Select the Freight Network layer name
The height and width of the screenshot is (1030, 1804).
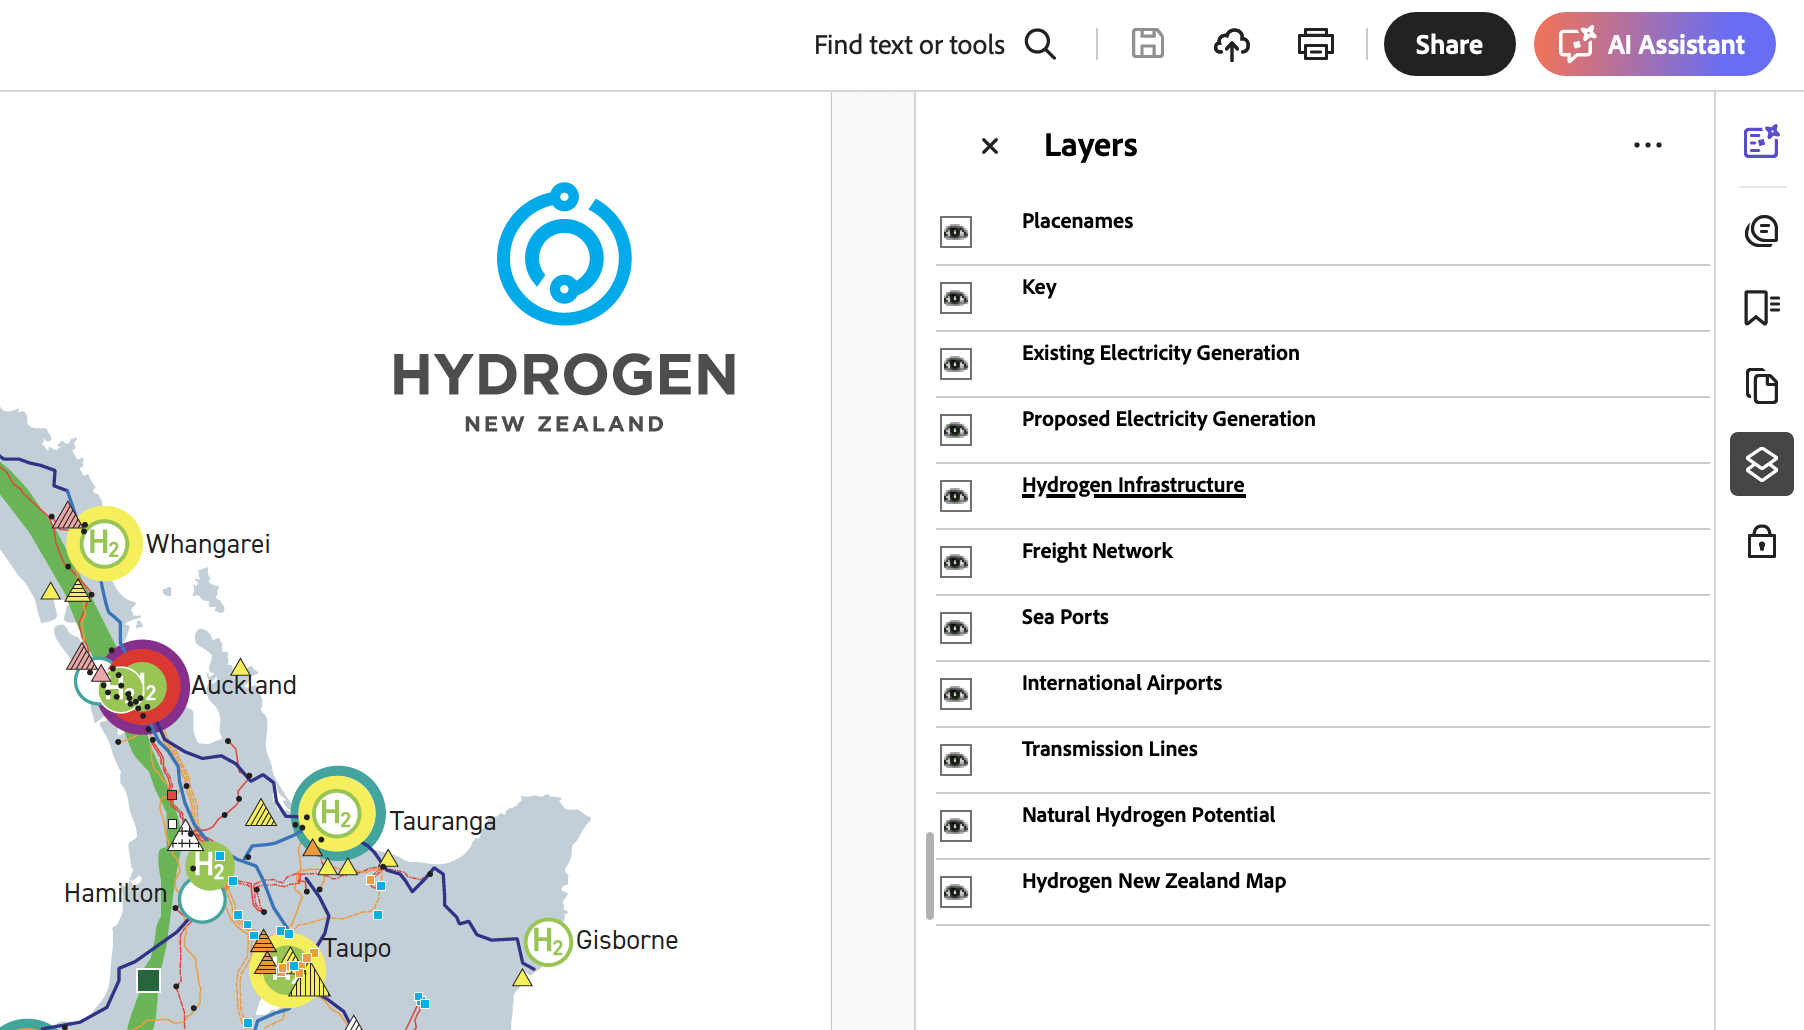tap(1097, 551)
